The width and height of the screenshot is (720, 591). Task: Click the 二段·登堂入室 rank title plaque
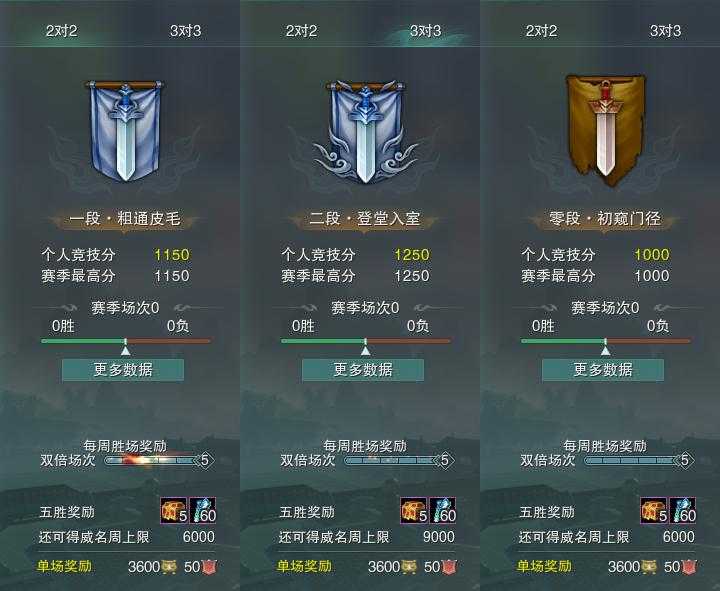pyautogui.click(x=365, y=219)
